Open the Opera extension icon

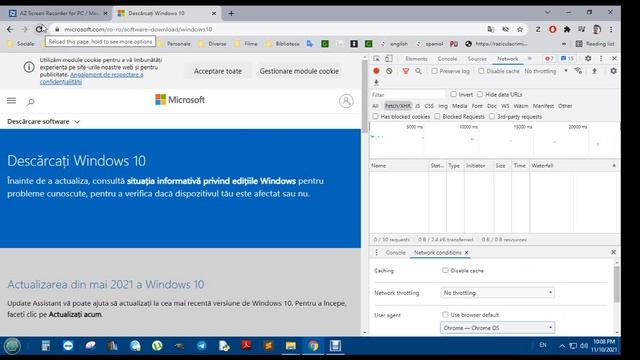coord(552,29)
